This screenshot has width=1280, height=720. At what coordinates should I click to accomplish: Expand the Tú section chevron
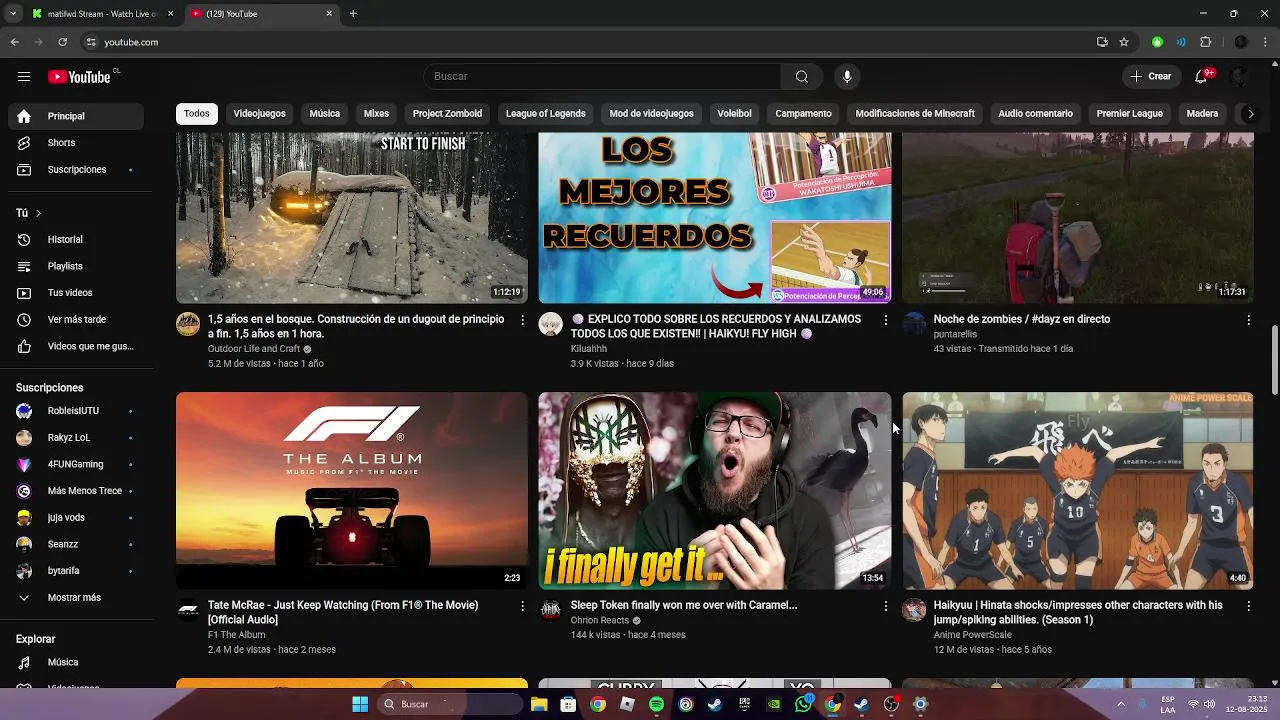38,213
